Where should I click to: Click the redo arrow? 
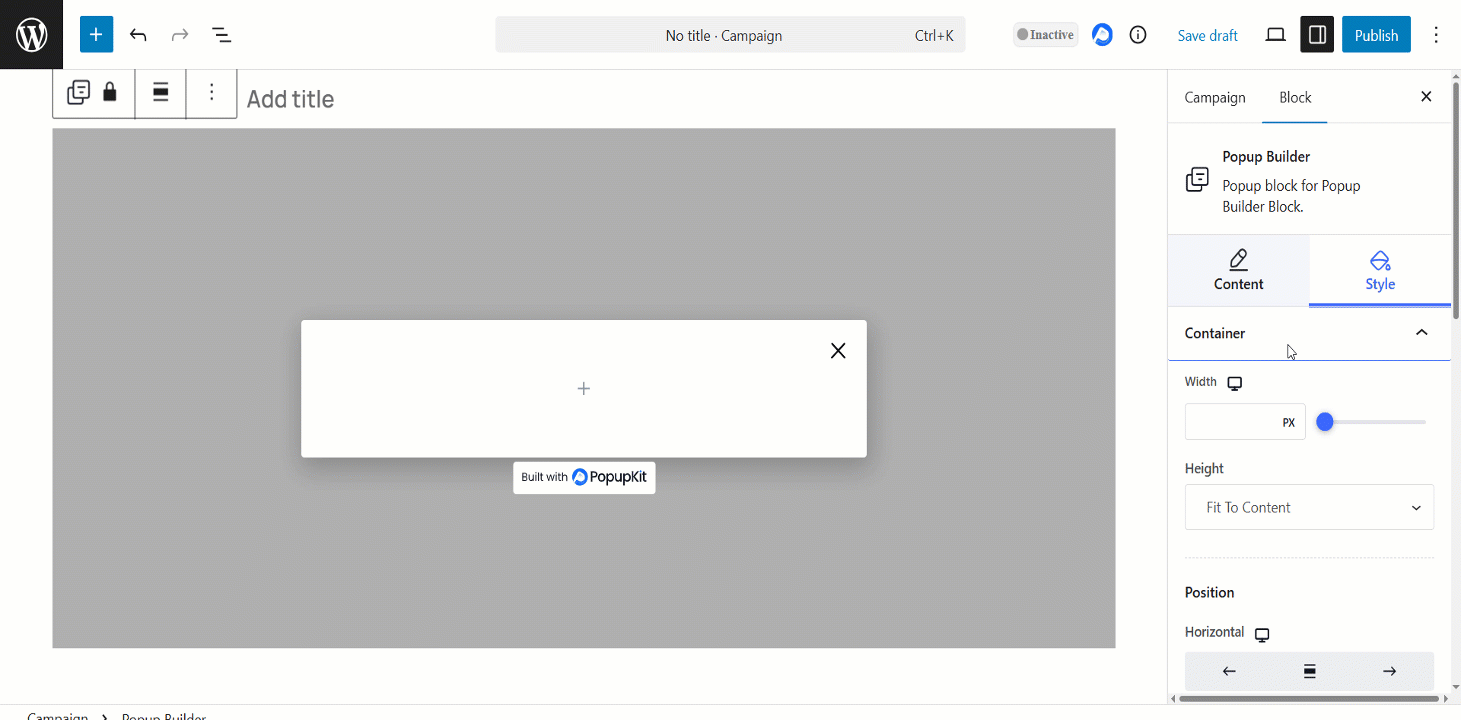click(x=180, y=35)
